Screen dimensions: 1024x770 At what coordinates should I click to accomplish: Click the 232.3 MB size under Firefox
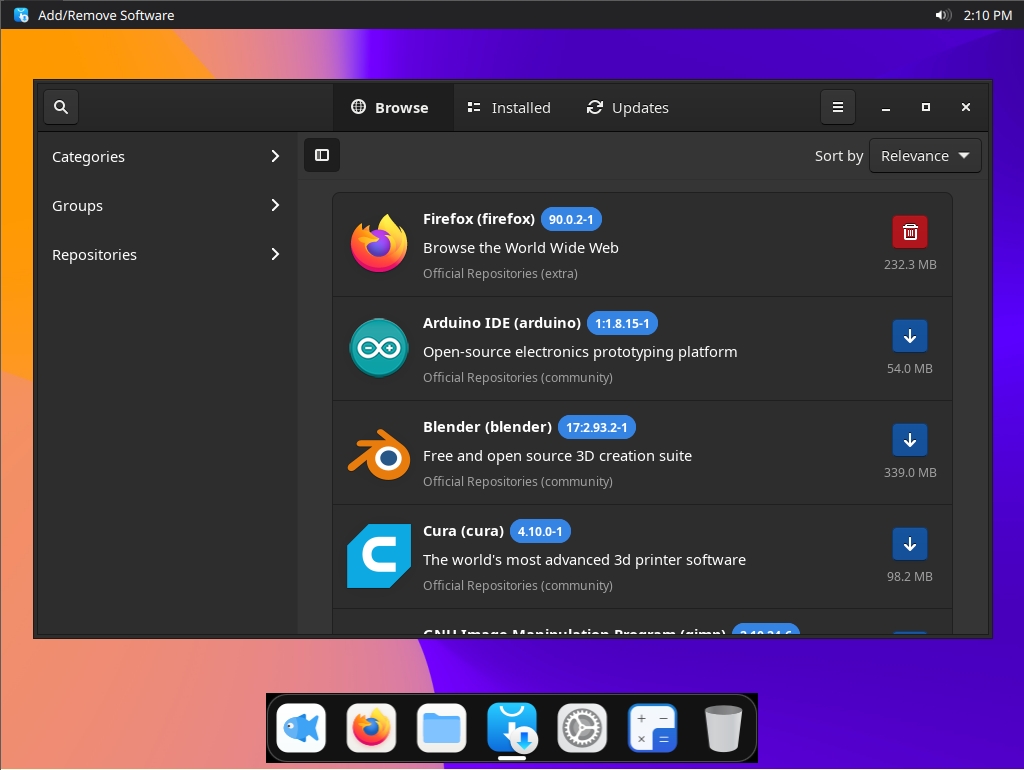910,265
